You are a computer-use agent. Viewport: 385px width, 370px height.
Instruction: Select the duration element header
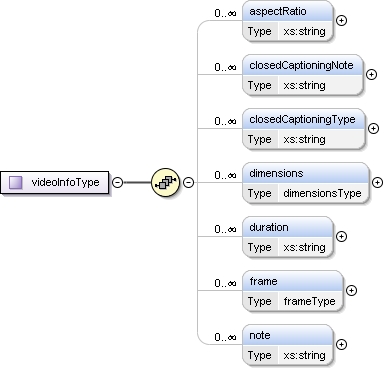click(288, 227)
